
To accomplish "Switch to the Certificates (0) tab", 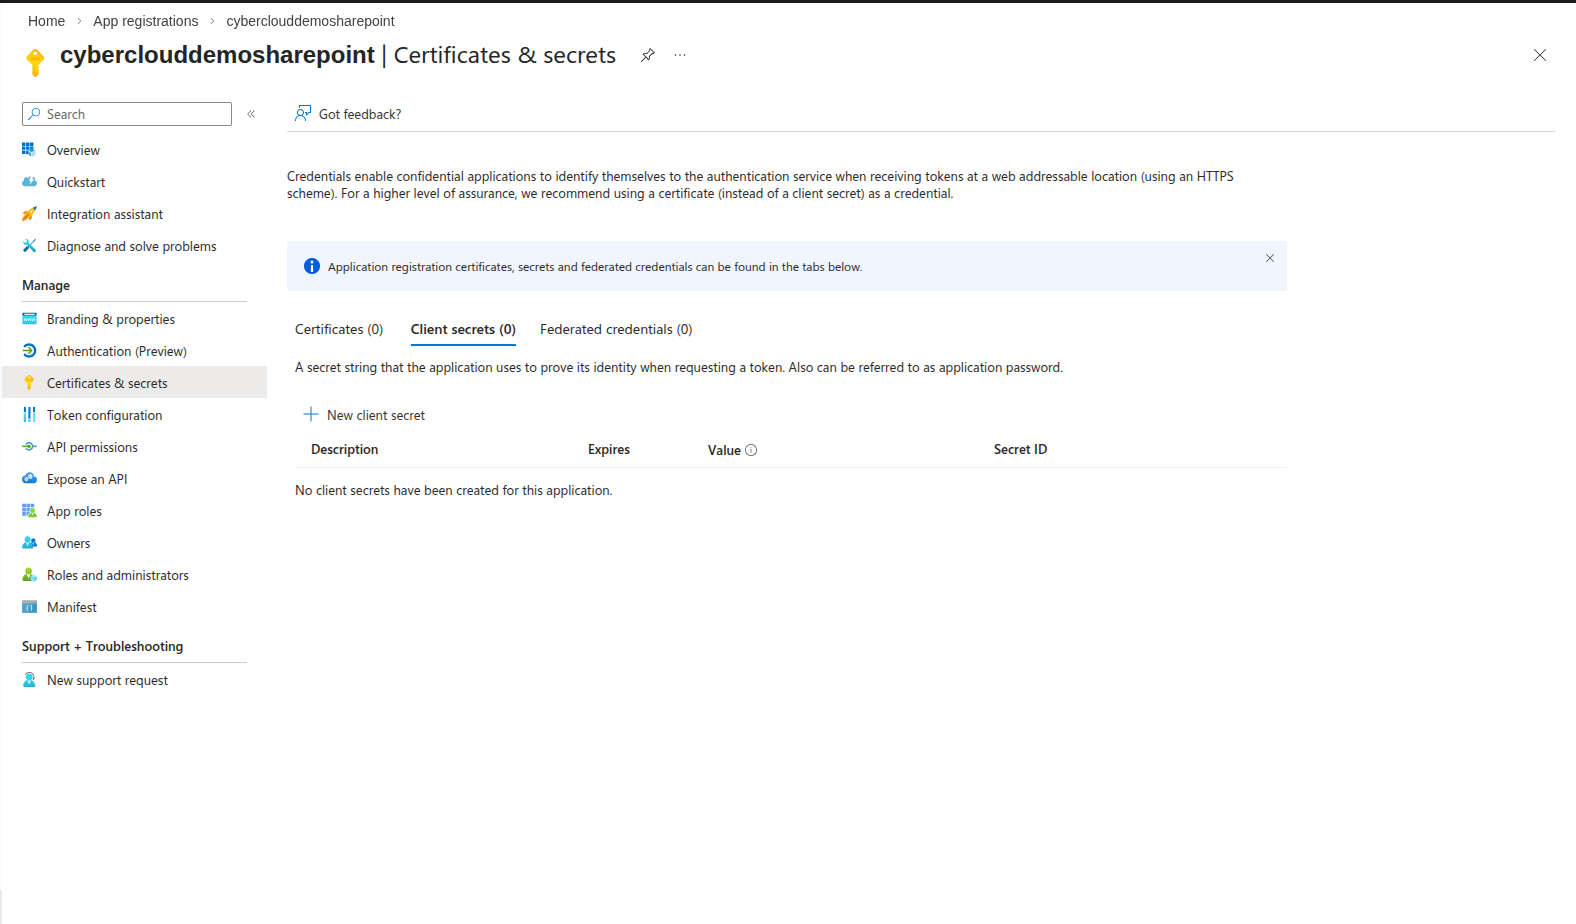I will pos(339,329).
